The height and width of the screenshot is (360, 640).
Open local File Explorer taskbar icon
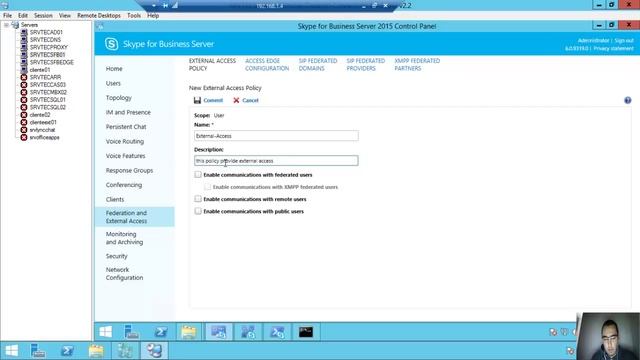96,351
